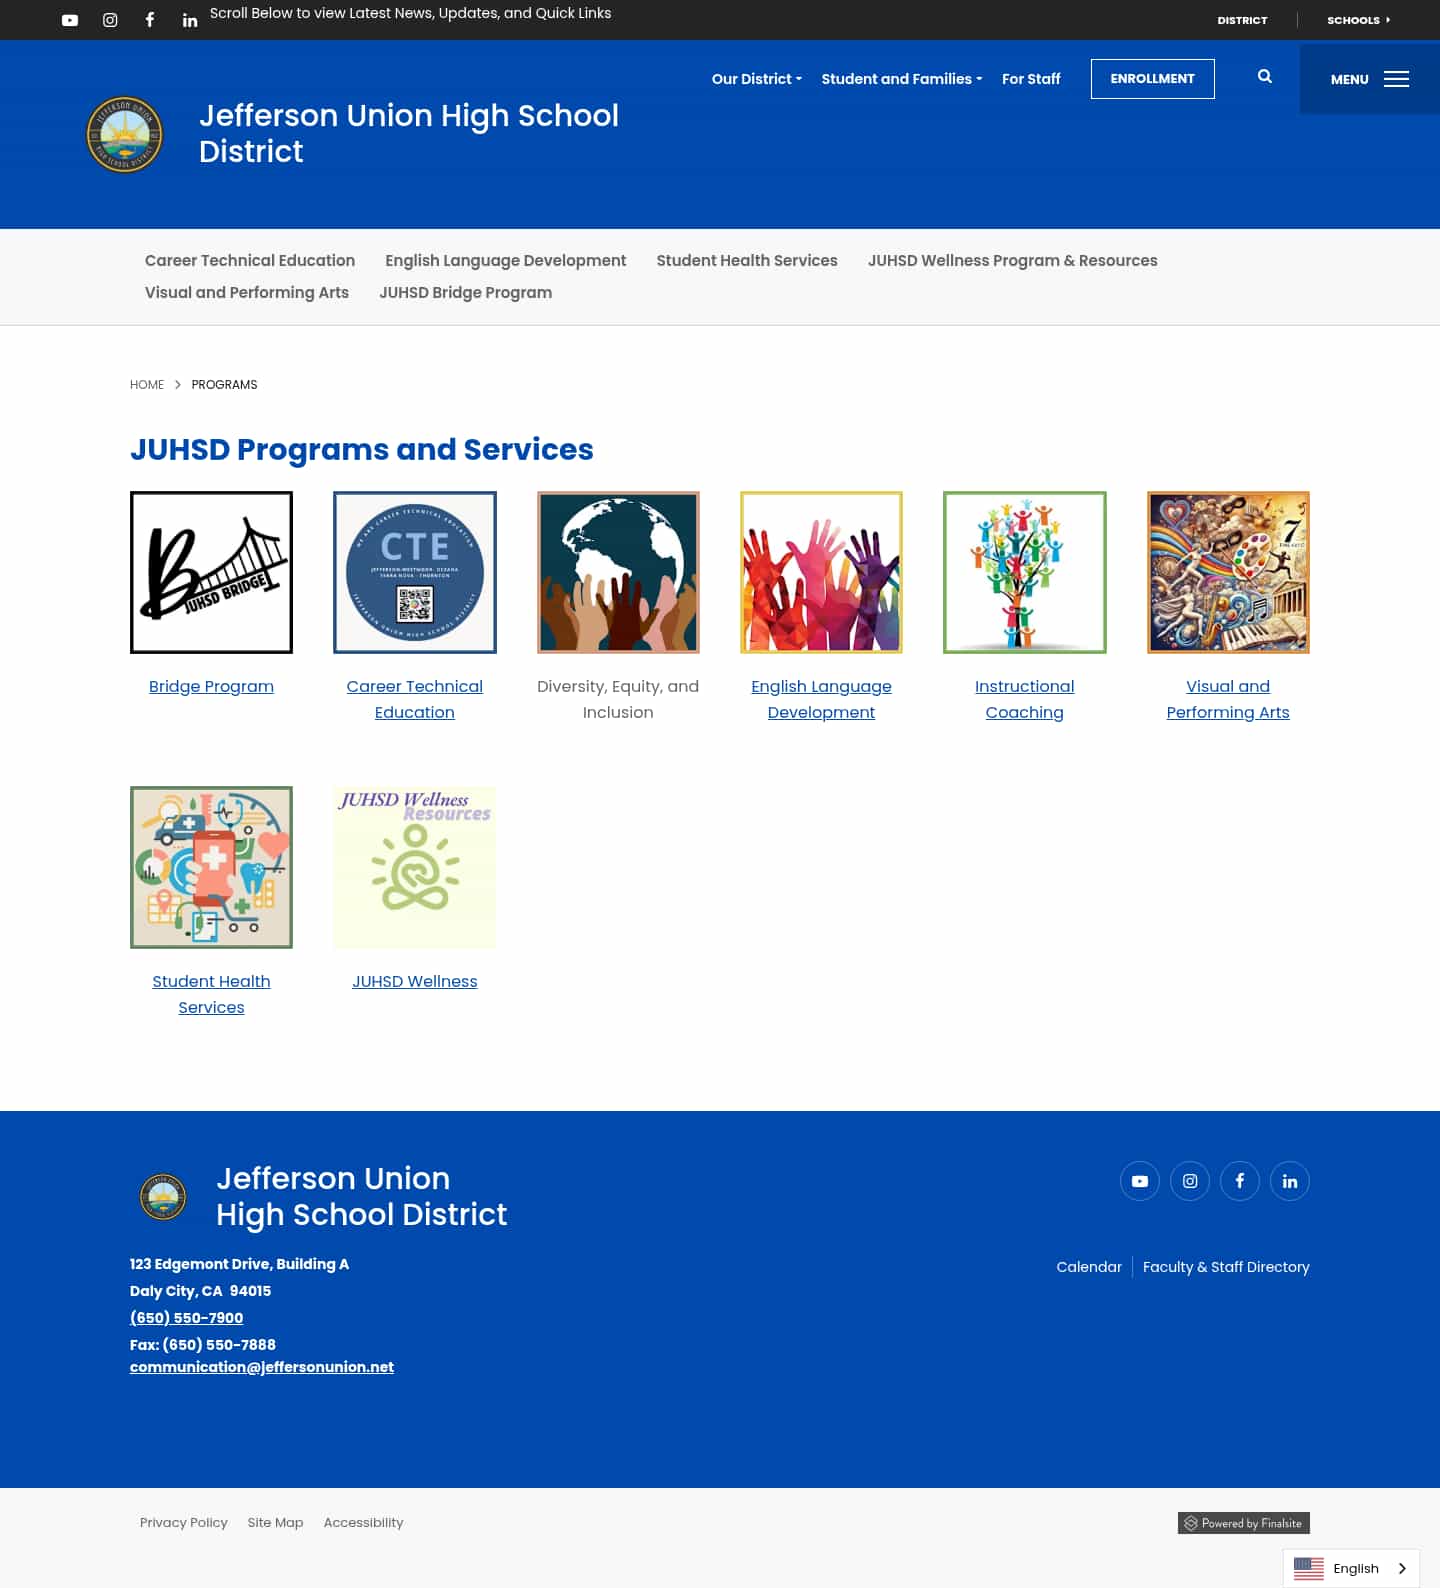Select JUHSD Bridge Program subnav tab
Screen dimensions: 1440x1588
466,292
